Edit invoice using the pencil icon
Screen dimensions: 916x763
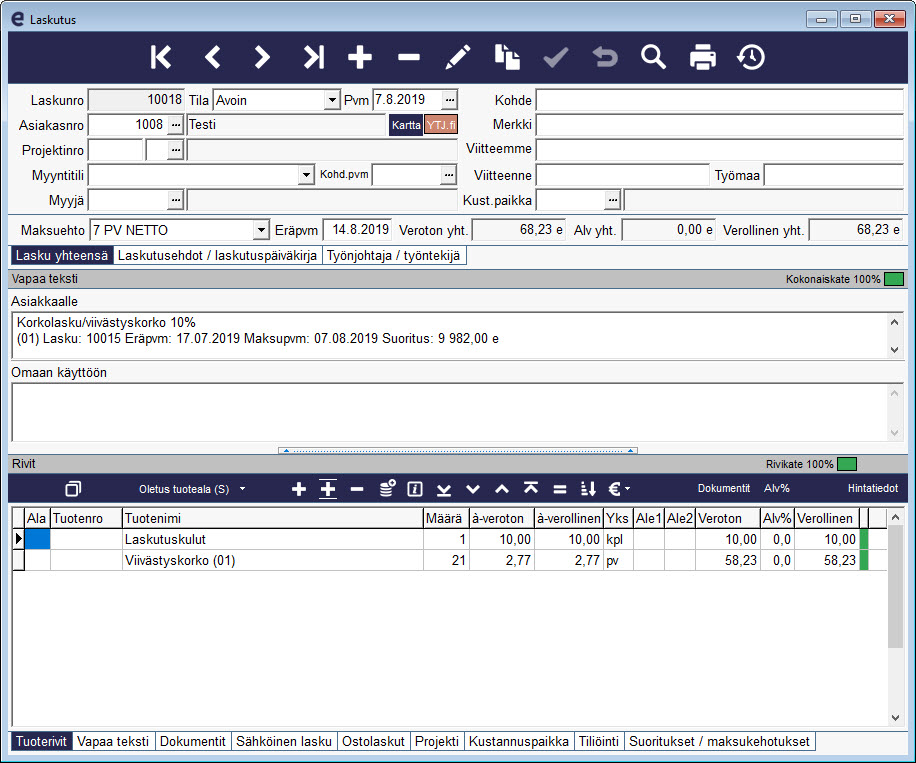457,57
